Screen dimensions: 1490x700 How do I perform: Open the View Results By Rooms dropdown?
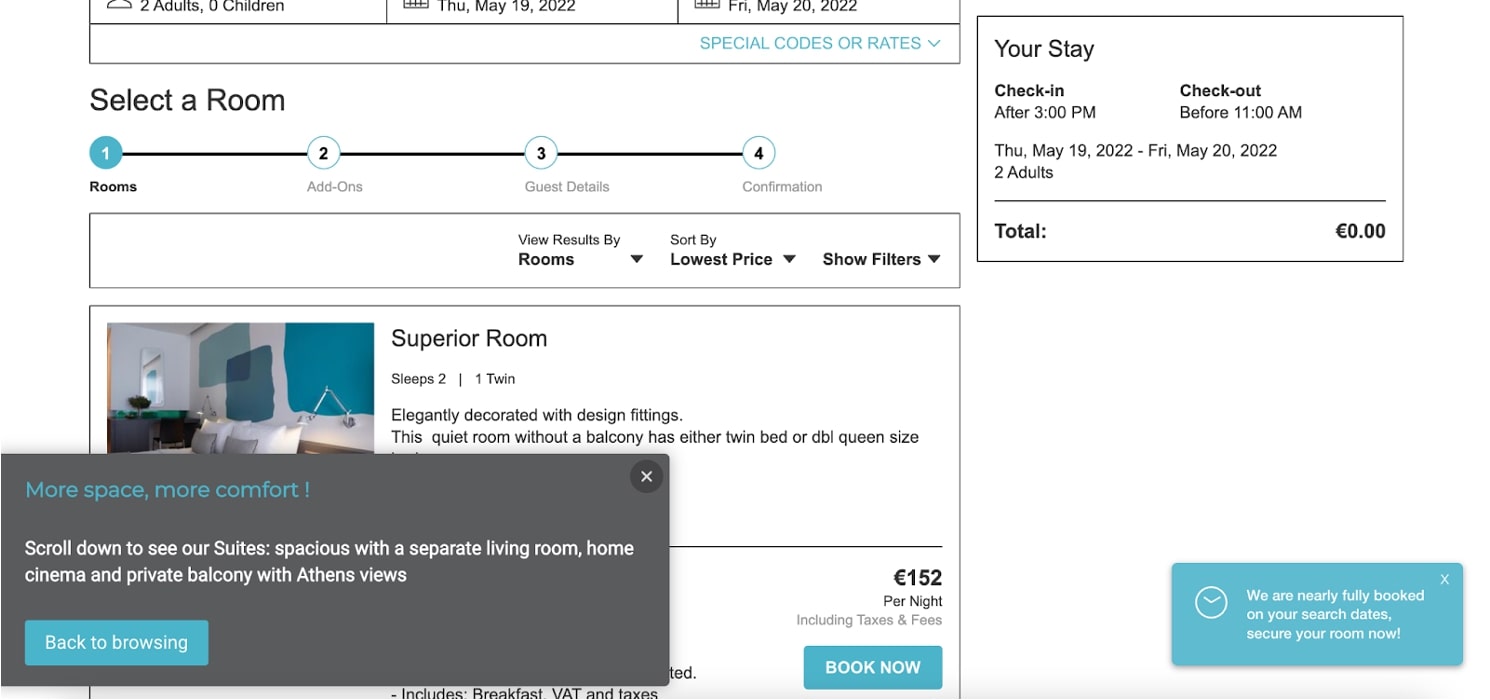point(580,259)
